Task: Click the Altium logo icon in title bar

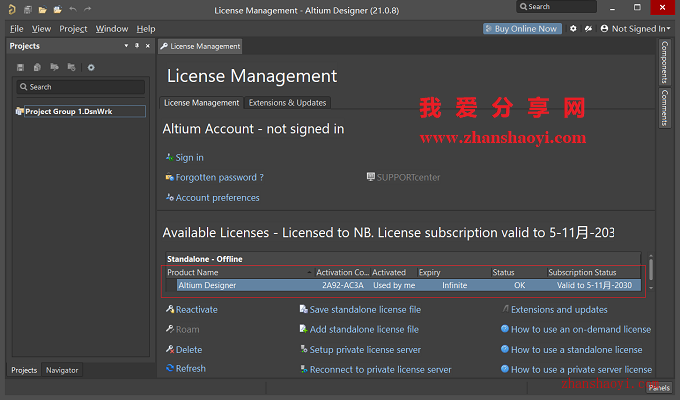Action: click(12, 9)
